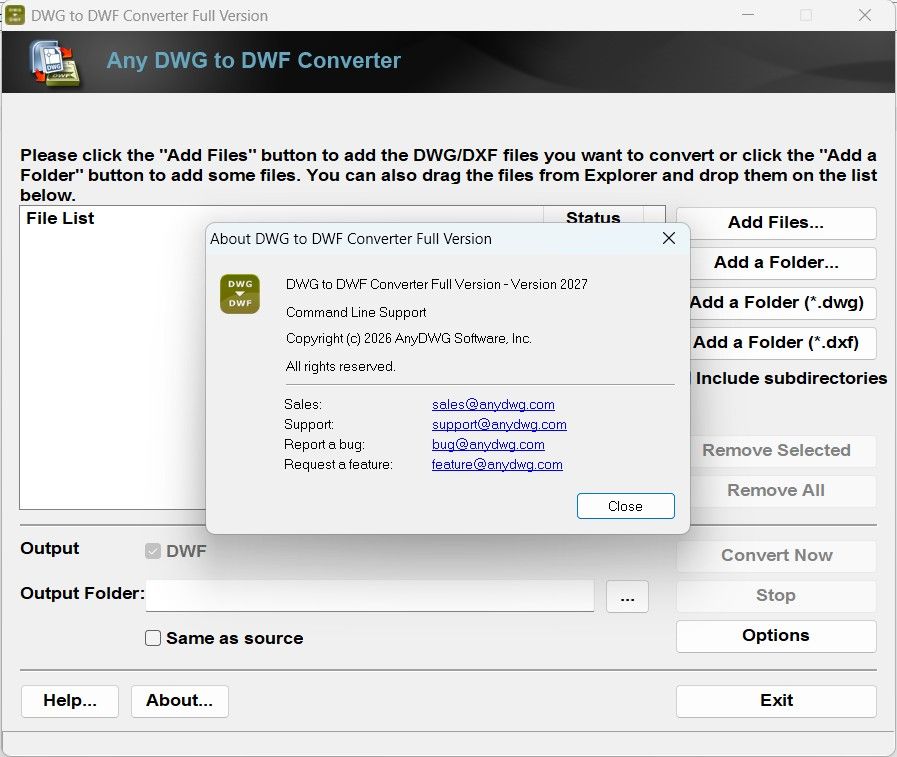897x757 pixels.
Task: Open the support@anydwg.com email link
Action: click(x=499, y=425)
